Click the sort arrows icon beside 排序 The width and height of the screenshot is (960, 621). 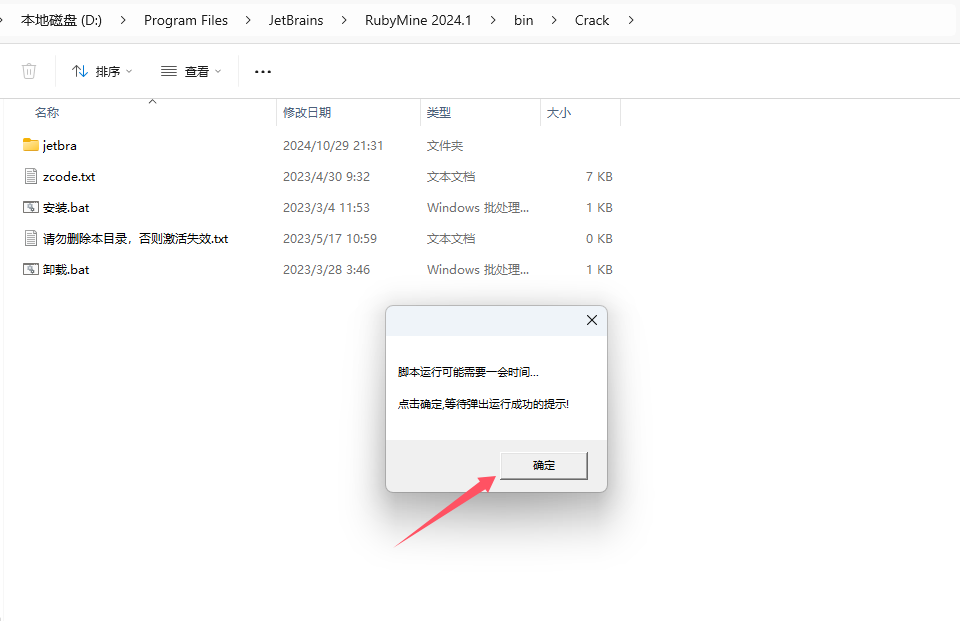(x=80, y=71)
